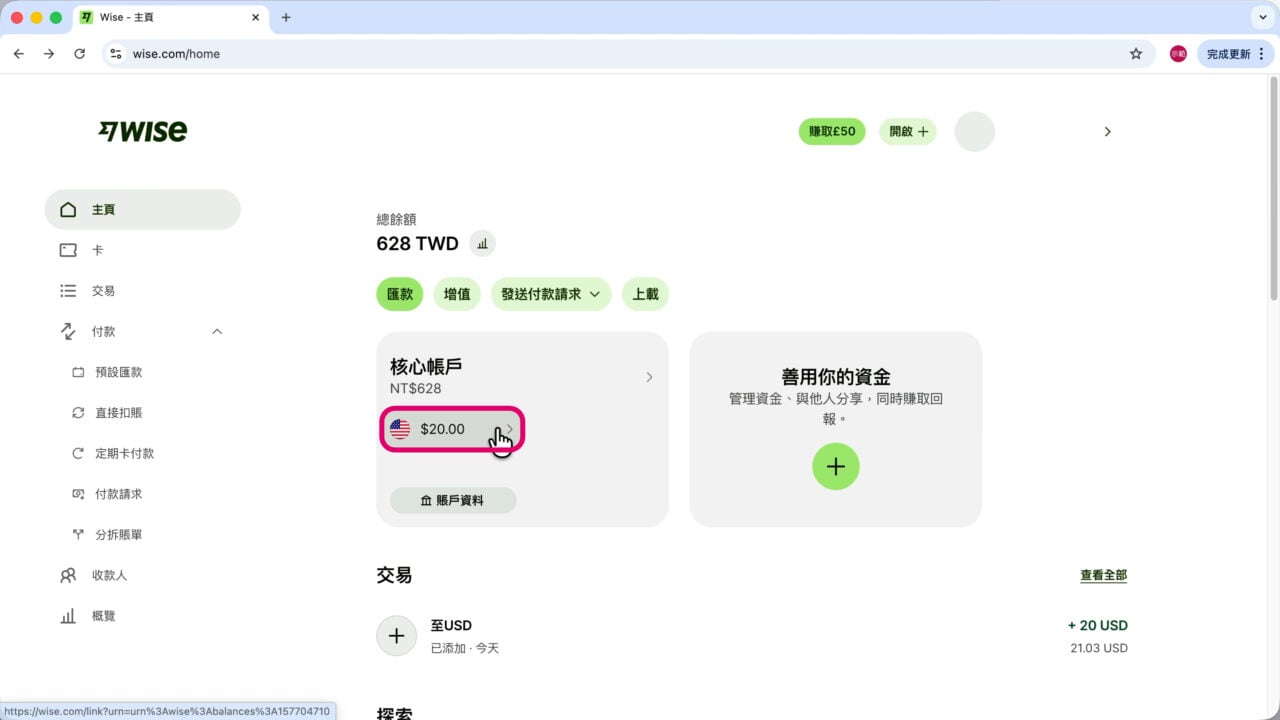Open 概覽 insights in the sidebar
1280x720 pixels.
(142, 616)
